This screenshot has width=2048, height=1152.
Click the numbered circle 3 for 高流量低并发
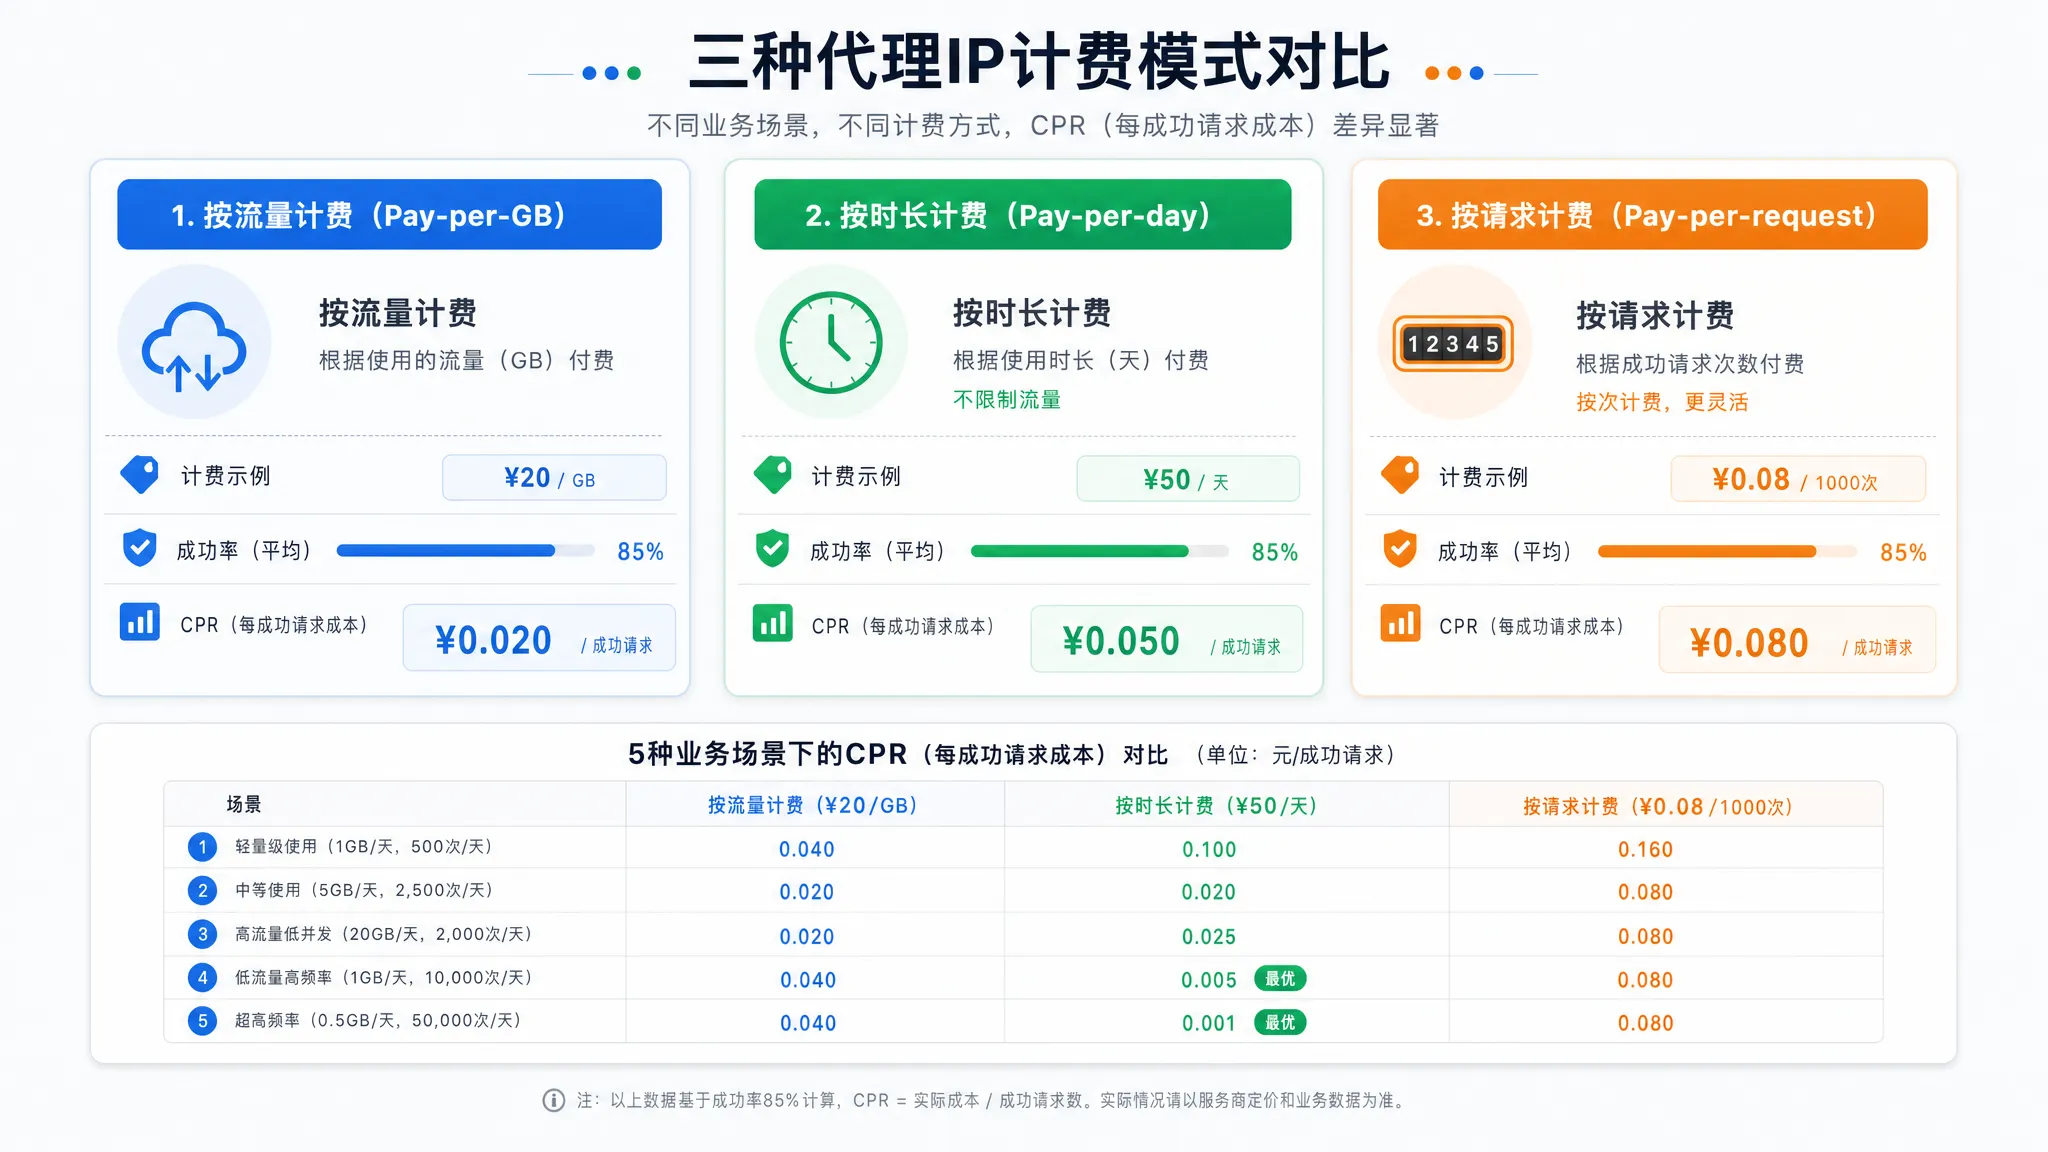click(x=202, y=934)
